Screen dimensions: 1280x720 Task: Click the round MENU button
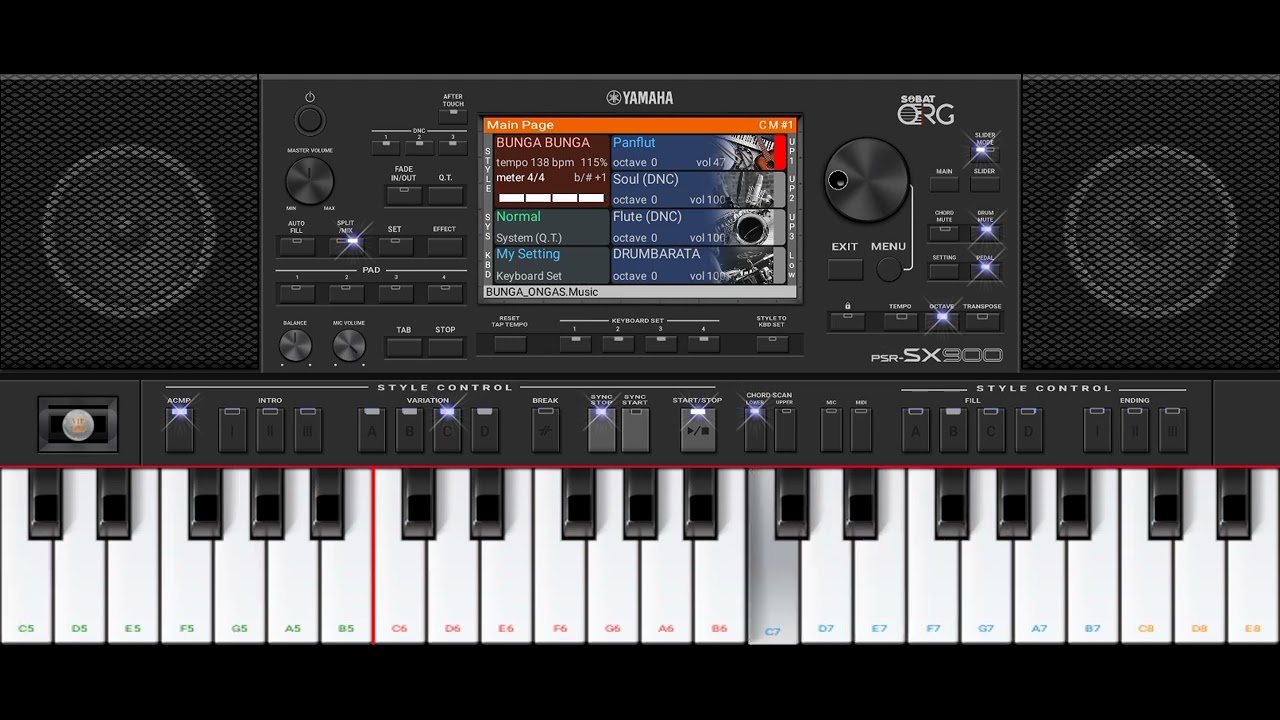(888, 269)
